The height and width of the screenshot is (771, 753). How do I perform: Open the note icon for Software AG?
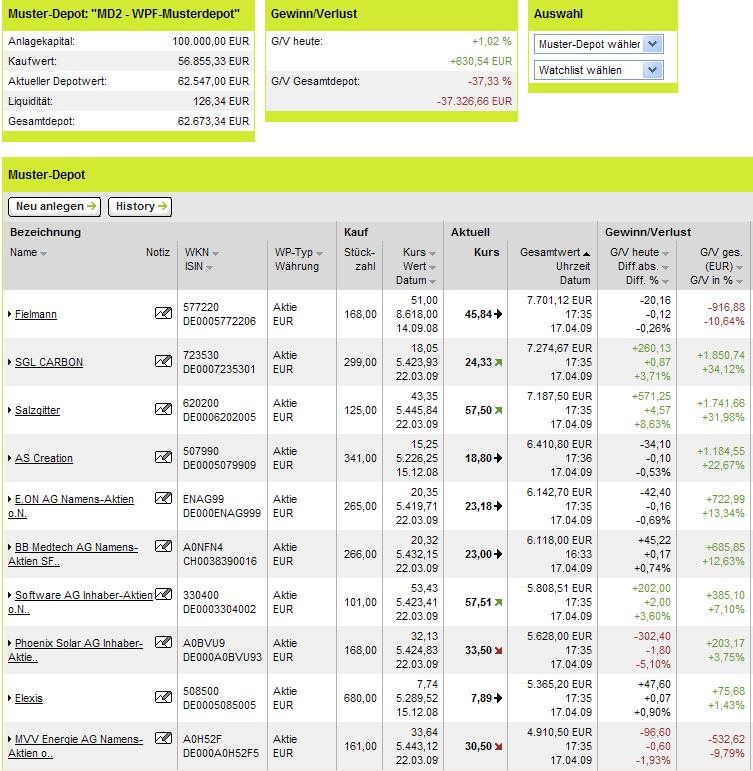pyautogui.click(x=163, y=594)
